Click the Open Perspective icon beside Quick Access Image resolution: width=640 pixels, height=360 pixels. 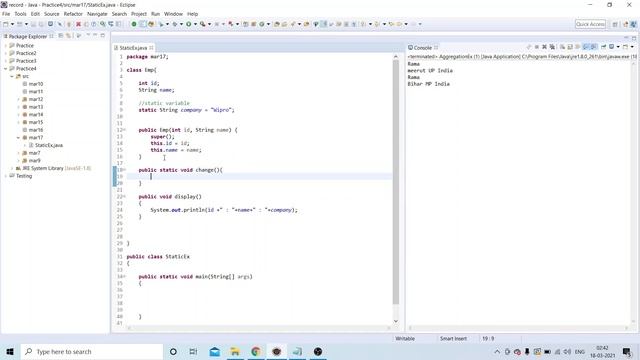coord(615,24)
